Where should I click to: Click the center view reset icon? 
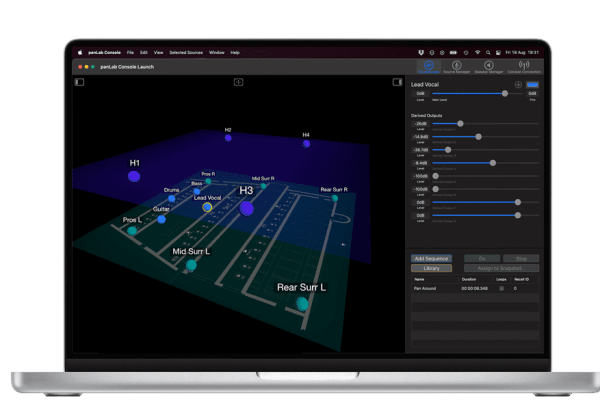pos(238,82)
